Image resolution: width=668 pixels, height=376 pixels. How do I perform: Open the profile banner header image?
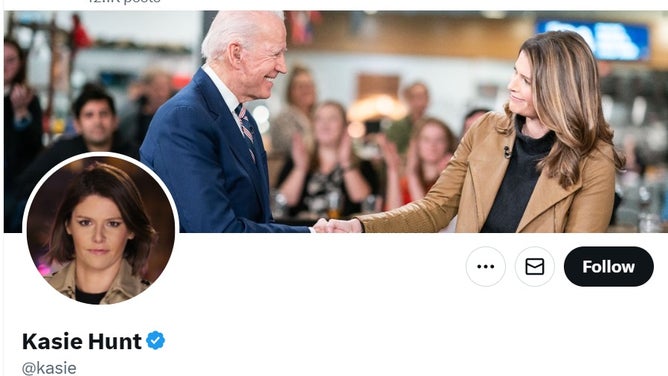(x=336, y=121)
